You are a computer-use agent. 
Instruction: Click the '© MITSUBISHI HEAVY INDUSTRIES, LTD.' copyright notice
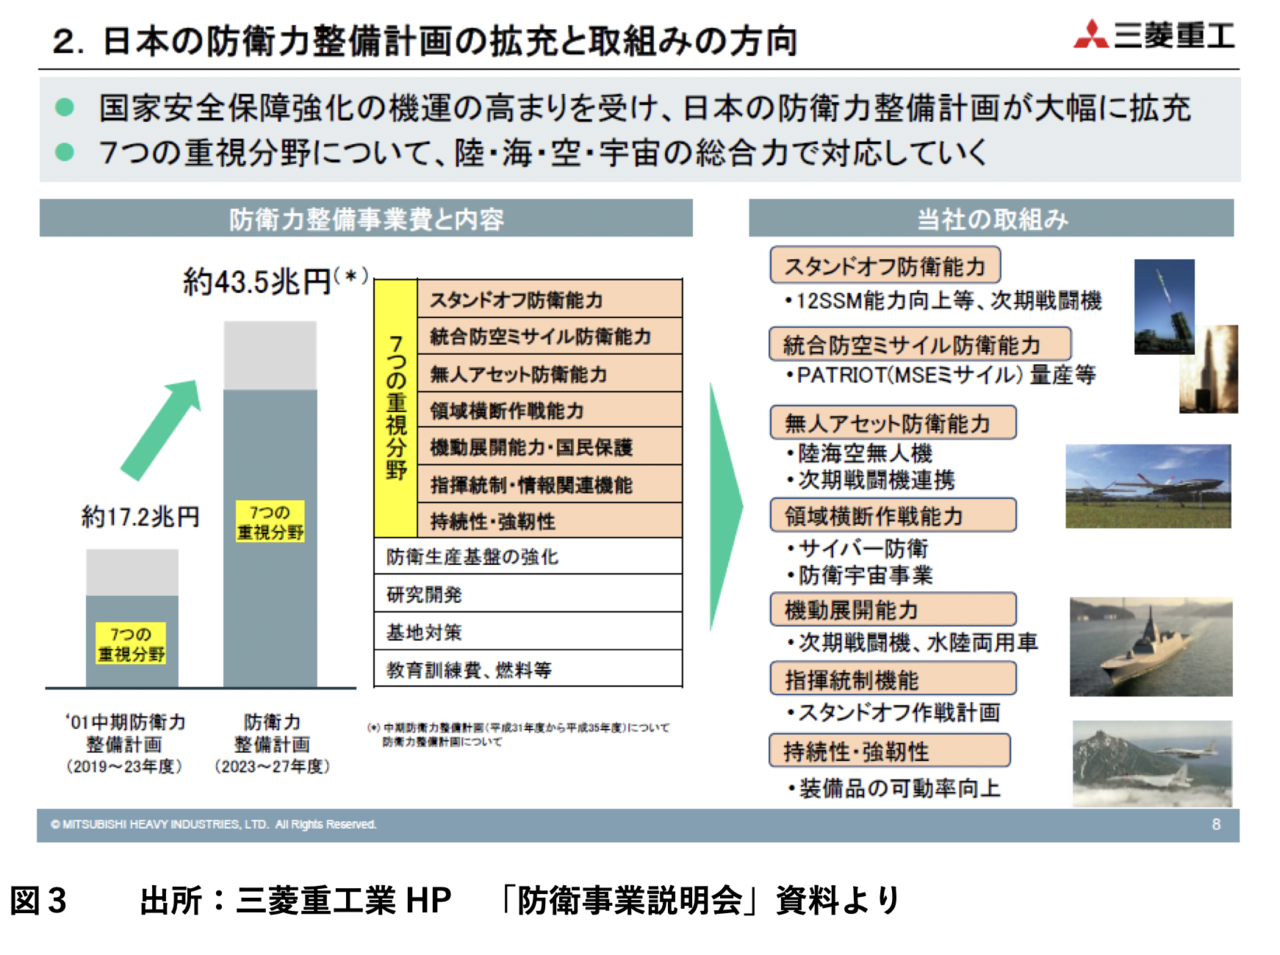(213, 825)
